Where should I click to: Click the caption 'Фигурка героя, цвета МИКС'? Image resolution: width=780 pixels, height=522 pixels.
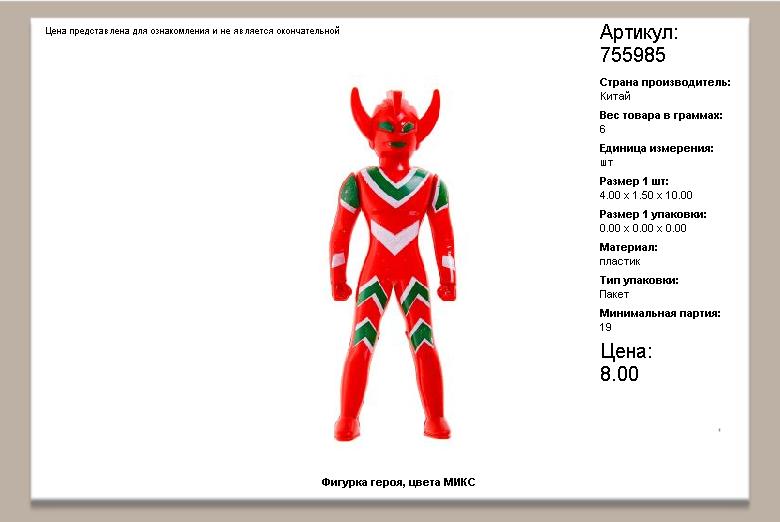coord(398,482)
